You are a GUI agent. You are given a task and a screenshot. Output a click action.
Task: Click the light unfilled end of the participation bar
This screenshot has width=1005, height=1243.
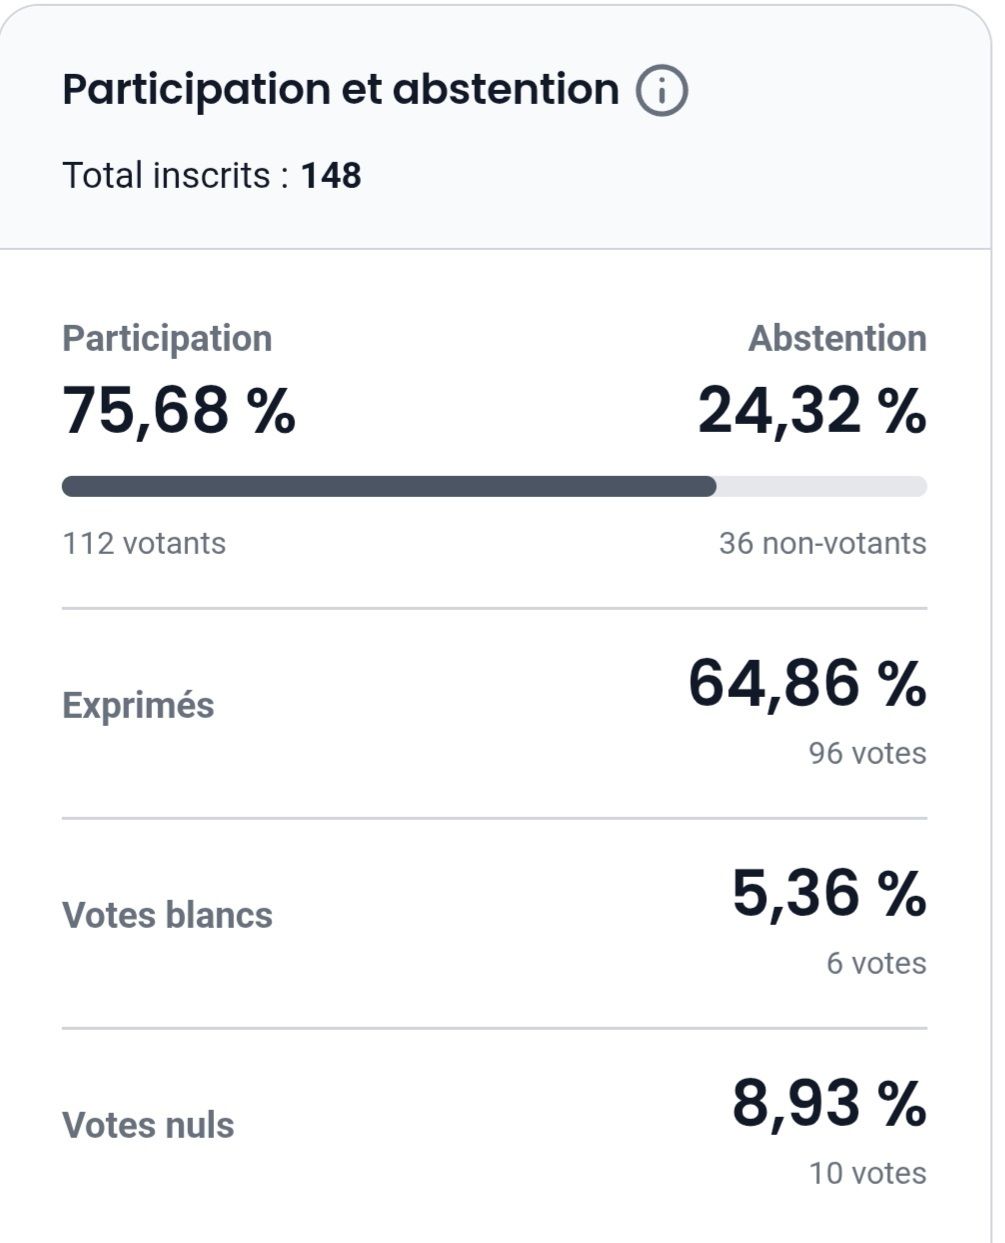pos(821,487)
